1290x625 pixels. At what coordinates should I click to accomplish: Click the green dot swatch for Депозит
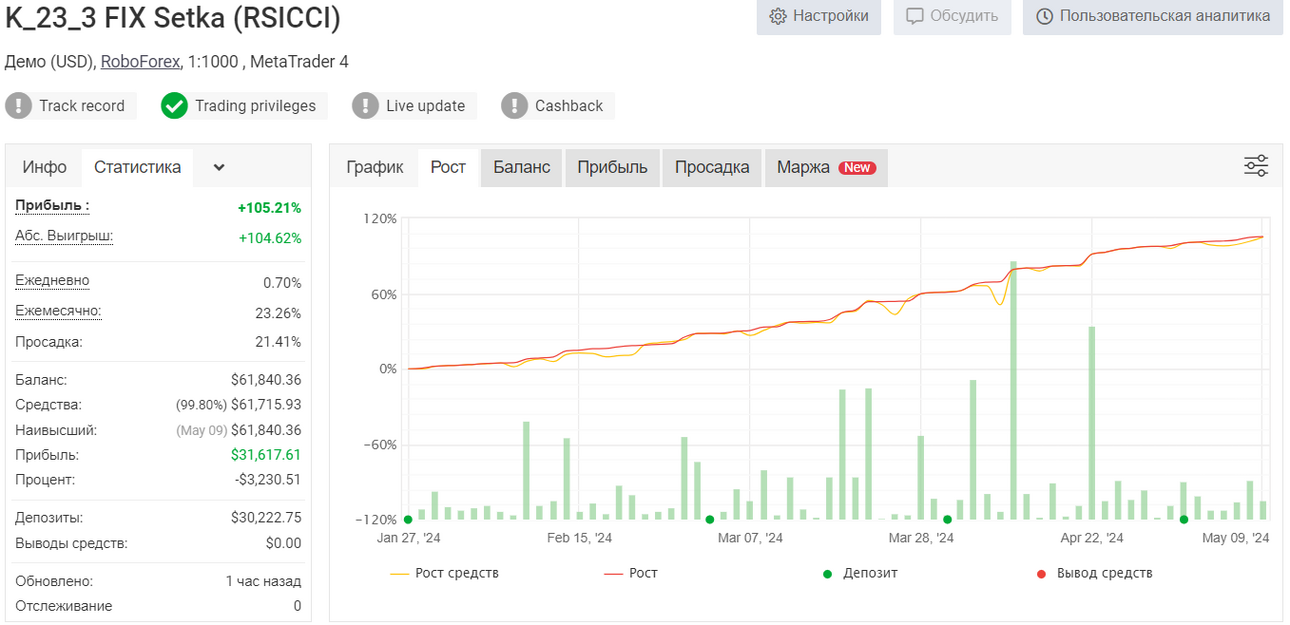(827, 574)
